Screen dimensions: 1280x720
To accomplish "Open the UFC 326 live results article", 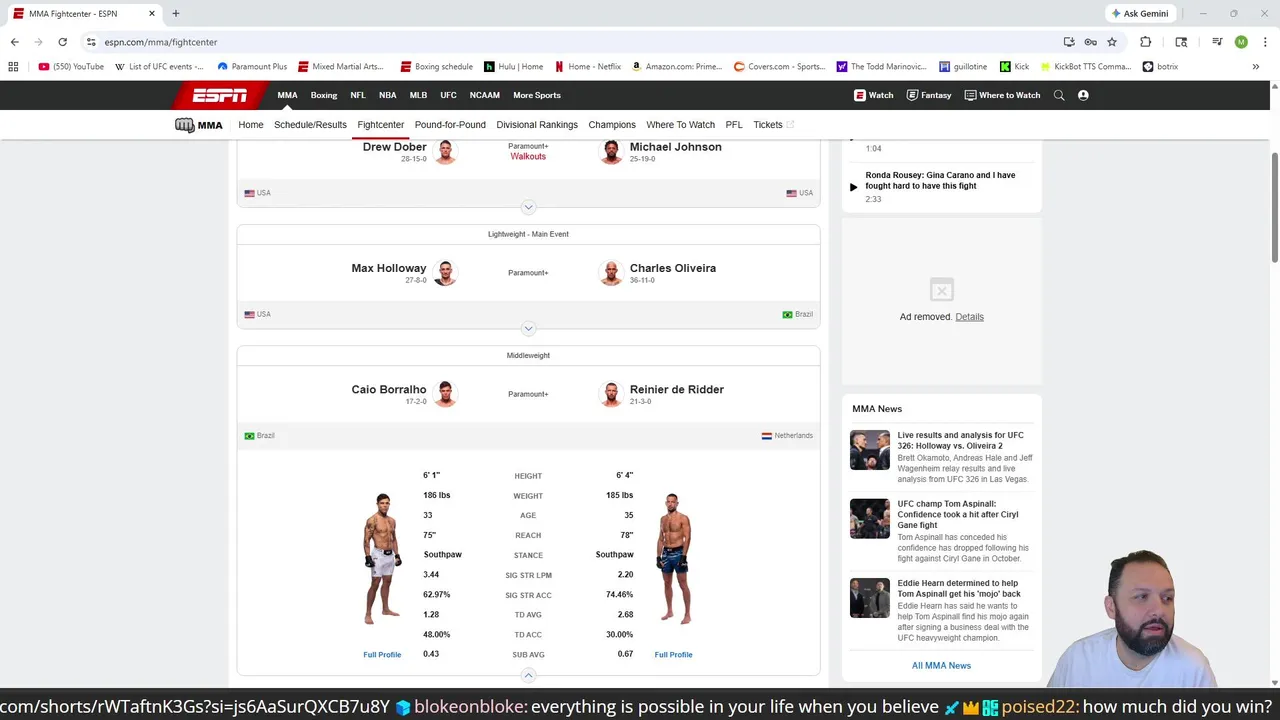I will tap(960, 441).
